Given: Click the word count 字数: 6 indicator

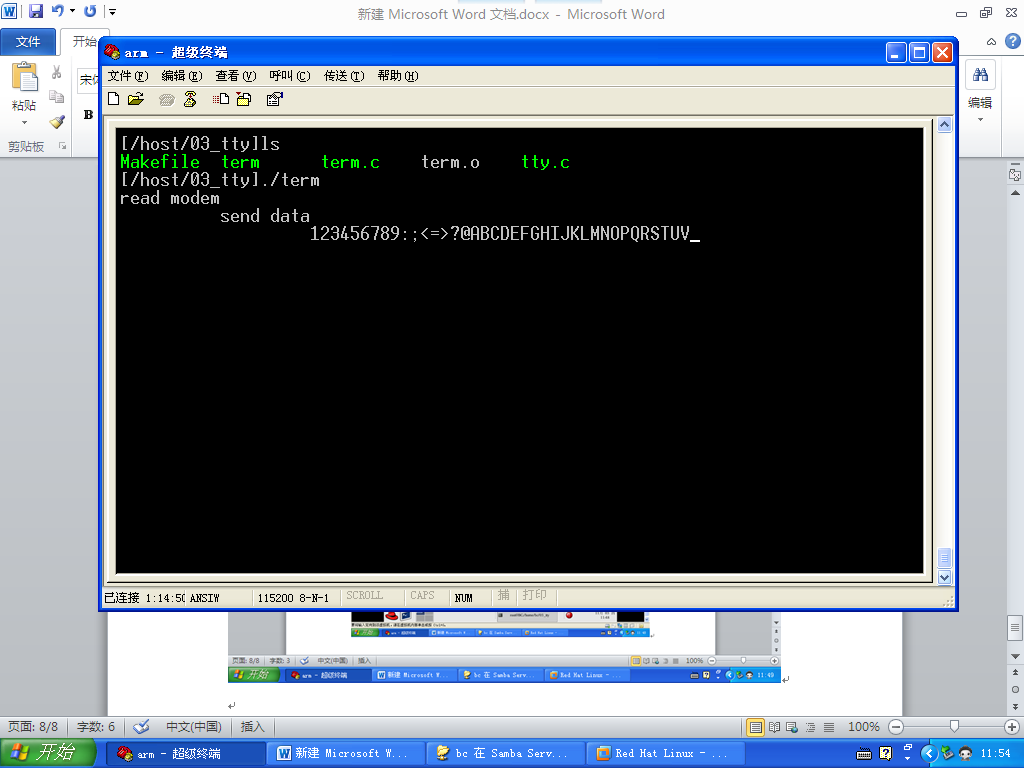Looking at the screenshot, I should pos(96,727).
